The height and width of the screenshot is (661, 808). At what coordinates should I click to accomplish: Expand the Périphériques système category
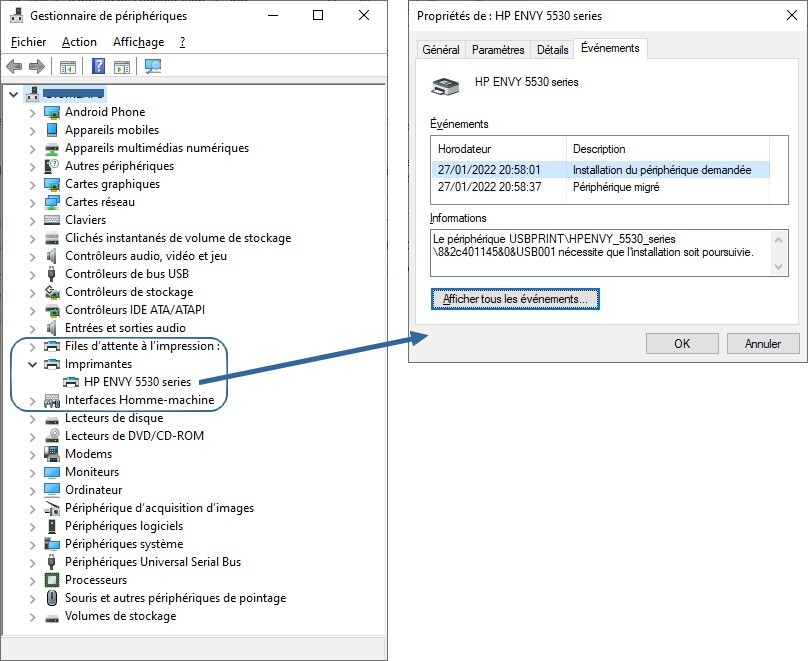click(32, 545)
